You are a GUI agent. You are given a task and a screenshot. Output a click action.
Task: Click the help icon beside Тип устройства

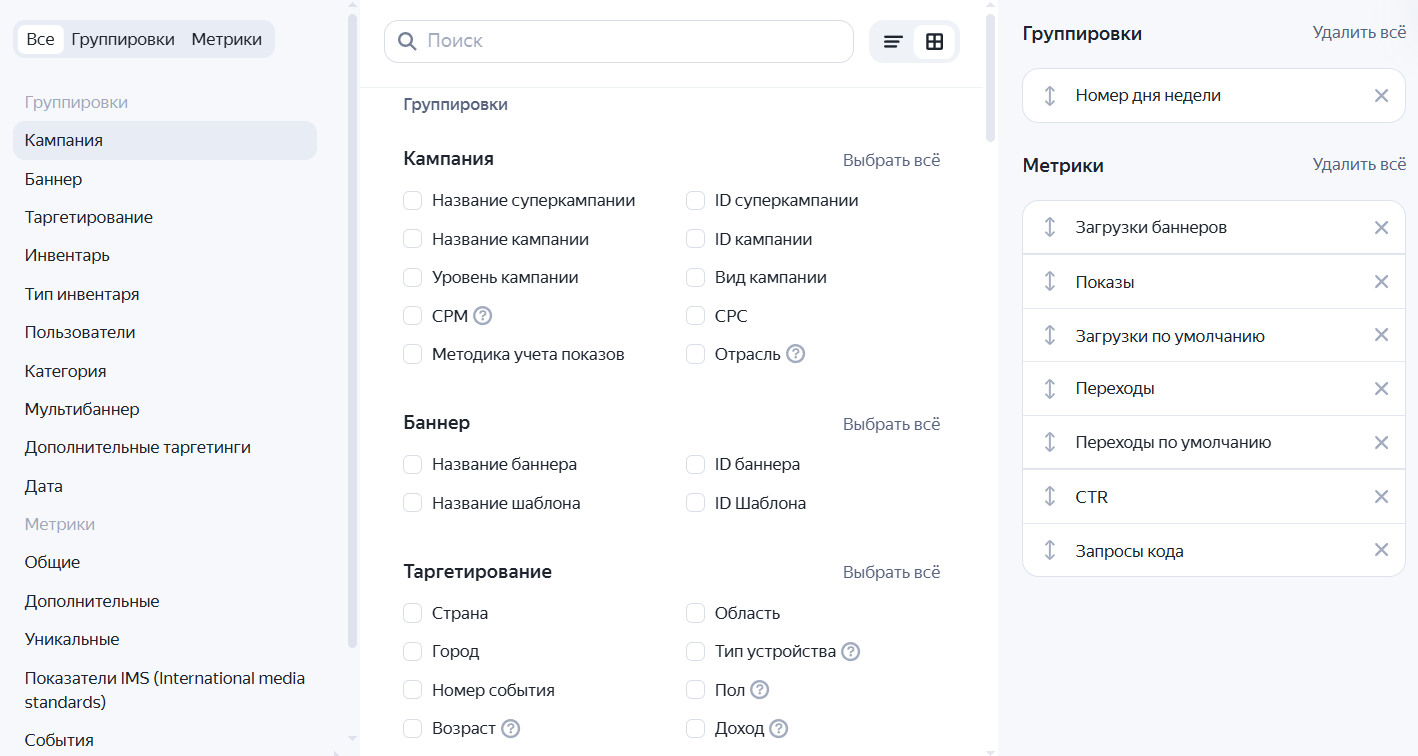click(x=850, y=652)
